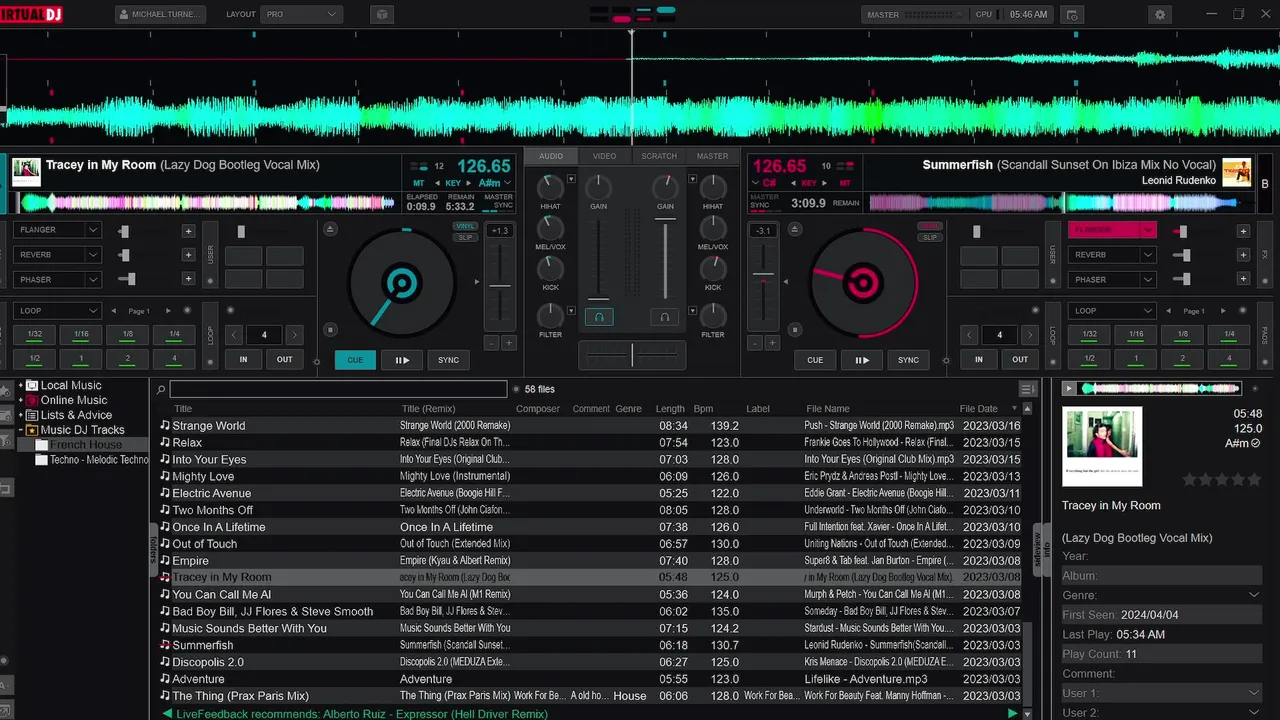This screenshot has height=720, width=1280.
Task: Open left deck REVERB effect dropdown
Action: [58, 255]
